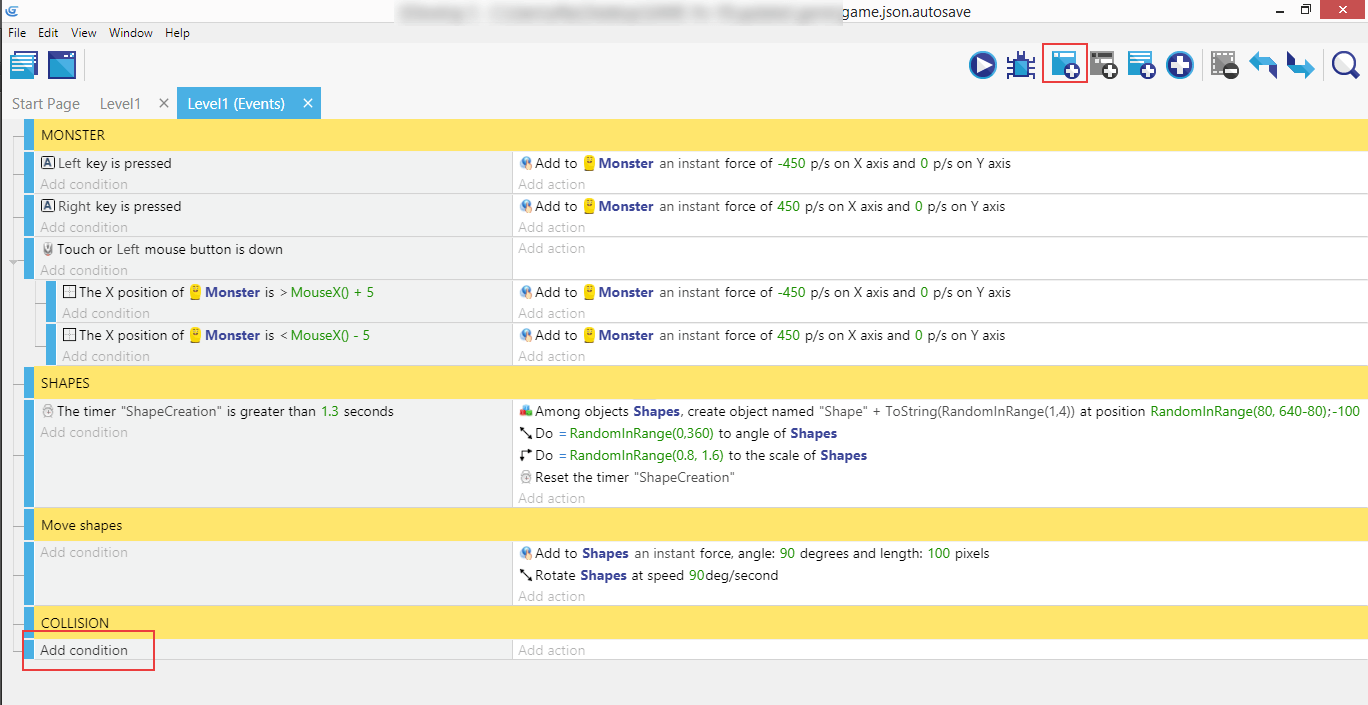
Task: Add a new empty event from the toolbar
Action: click(x=1064, y=66)
